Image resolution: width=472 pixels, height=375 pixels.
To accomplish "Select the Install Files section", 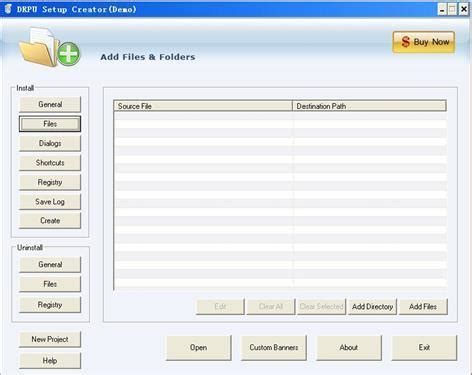I will point(50,124).
